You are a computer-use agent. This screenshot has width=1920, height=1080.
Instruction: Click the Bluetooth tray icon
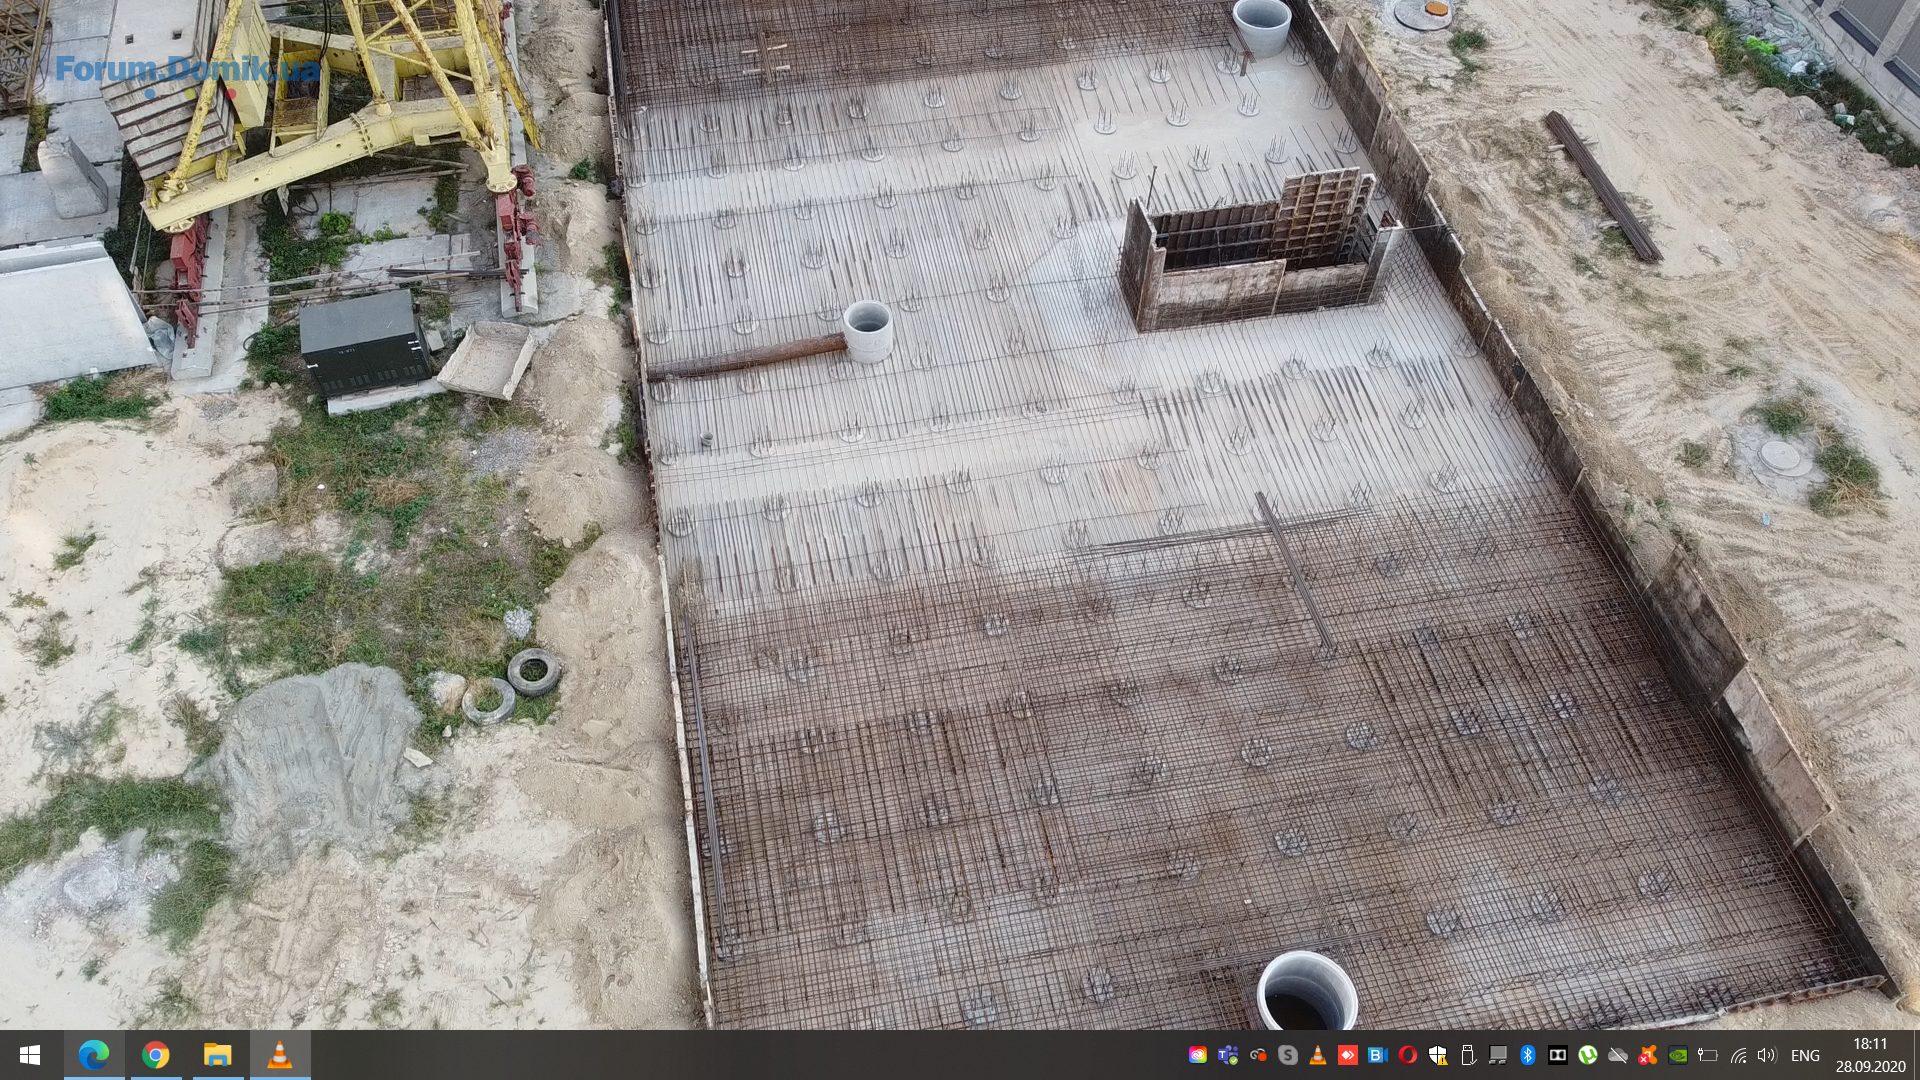click(x=1528, y=1055)
